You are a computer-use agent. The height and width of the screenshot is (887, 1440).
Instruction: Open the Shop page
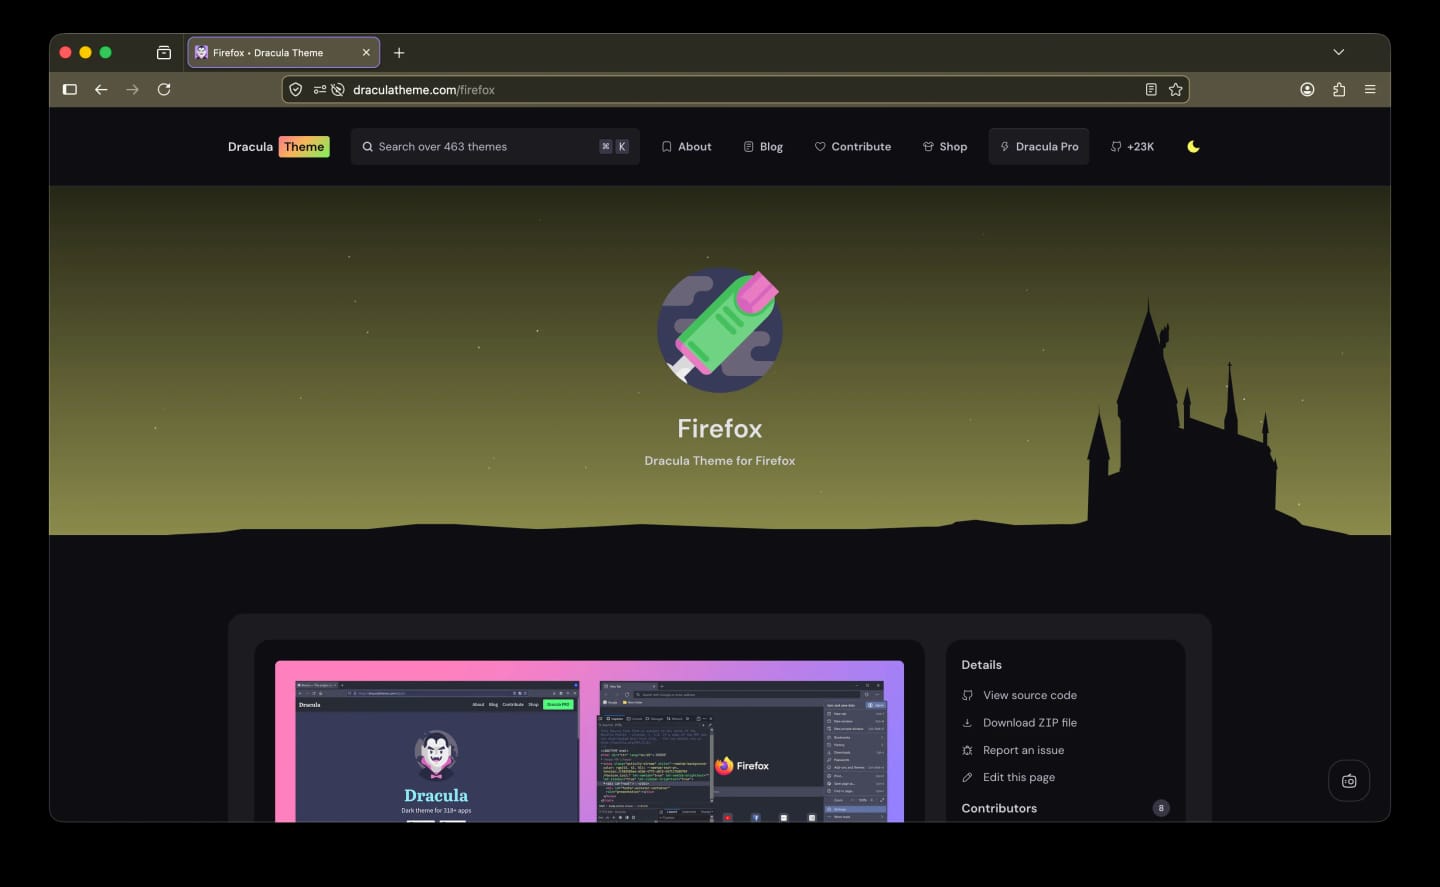(945, 146)
